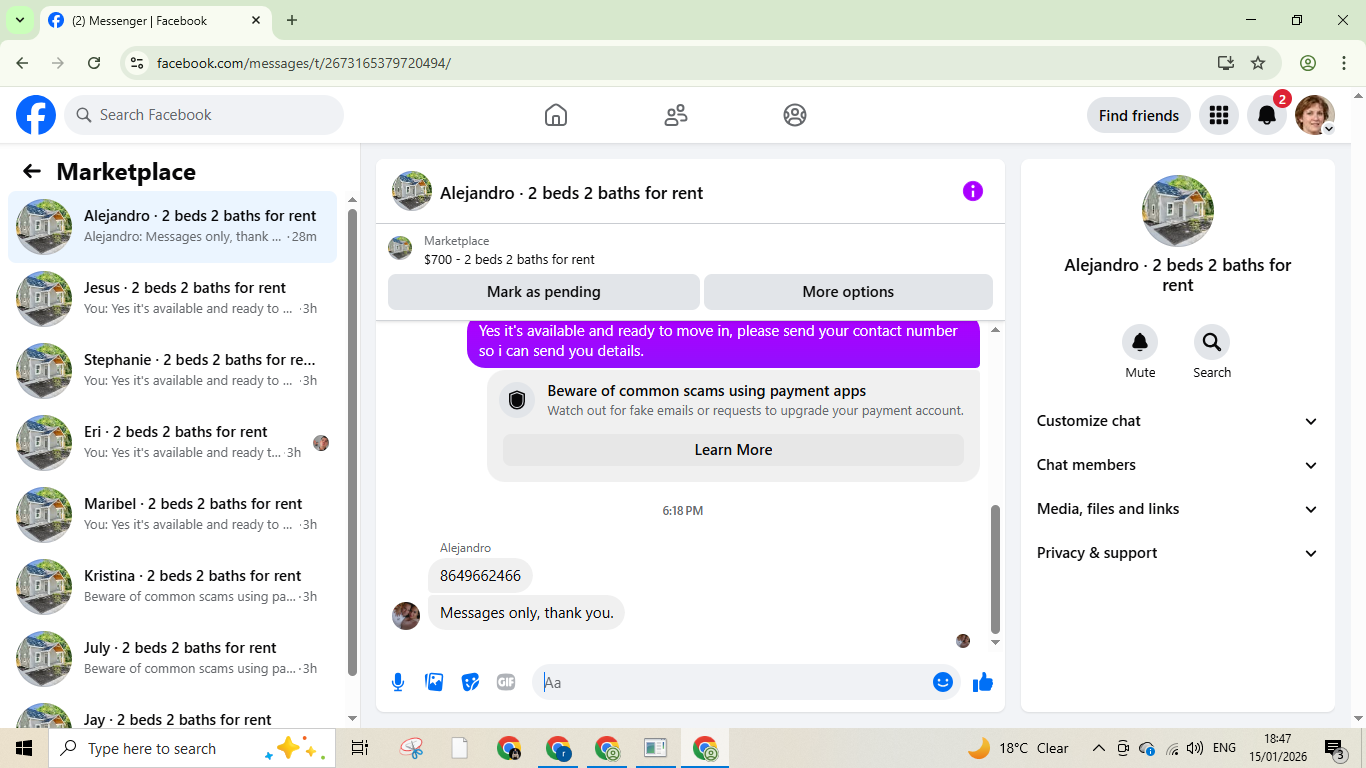Click the phone number message 8649662466
Screen dimensions: 1366x768
(480, 576)
